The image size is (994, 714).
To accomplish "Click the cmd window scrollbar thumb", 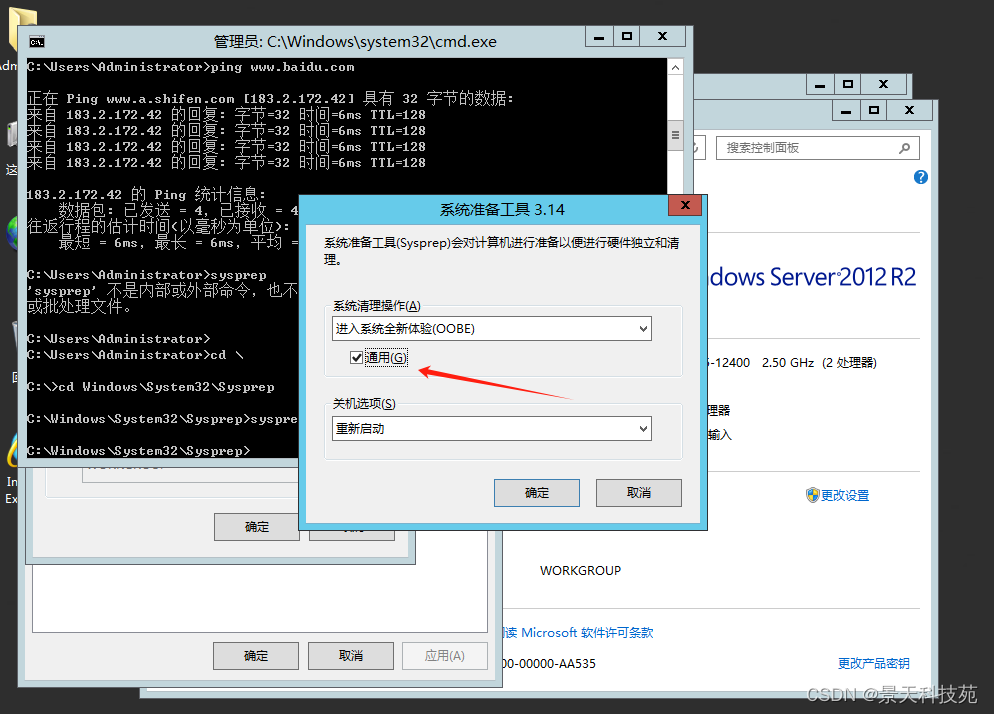I will coord(676,135).
